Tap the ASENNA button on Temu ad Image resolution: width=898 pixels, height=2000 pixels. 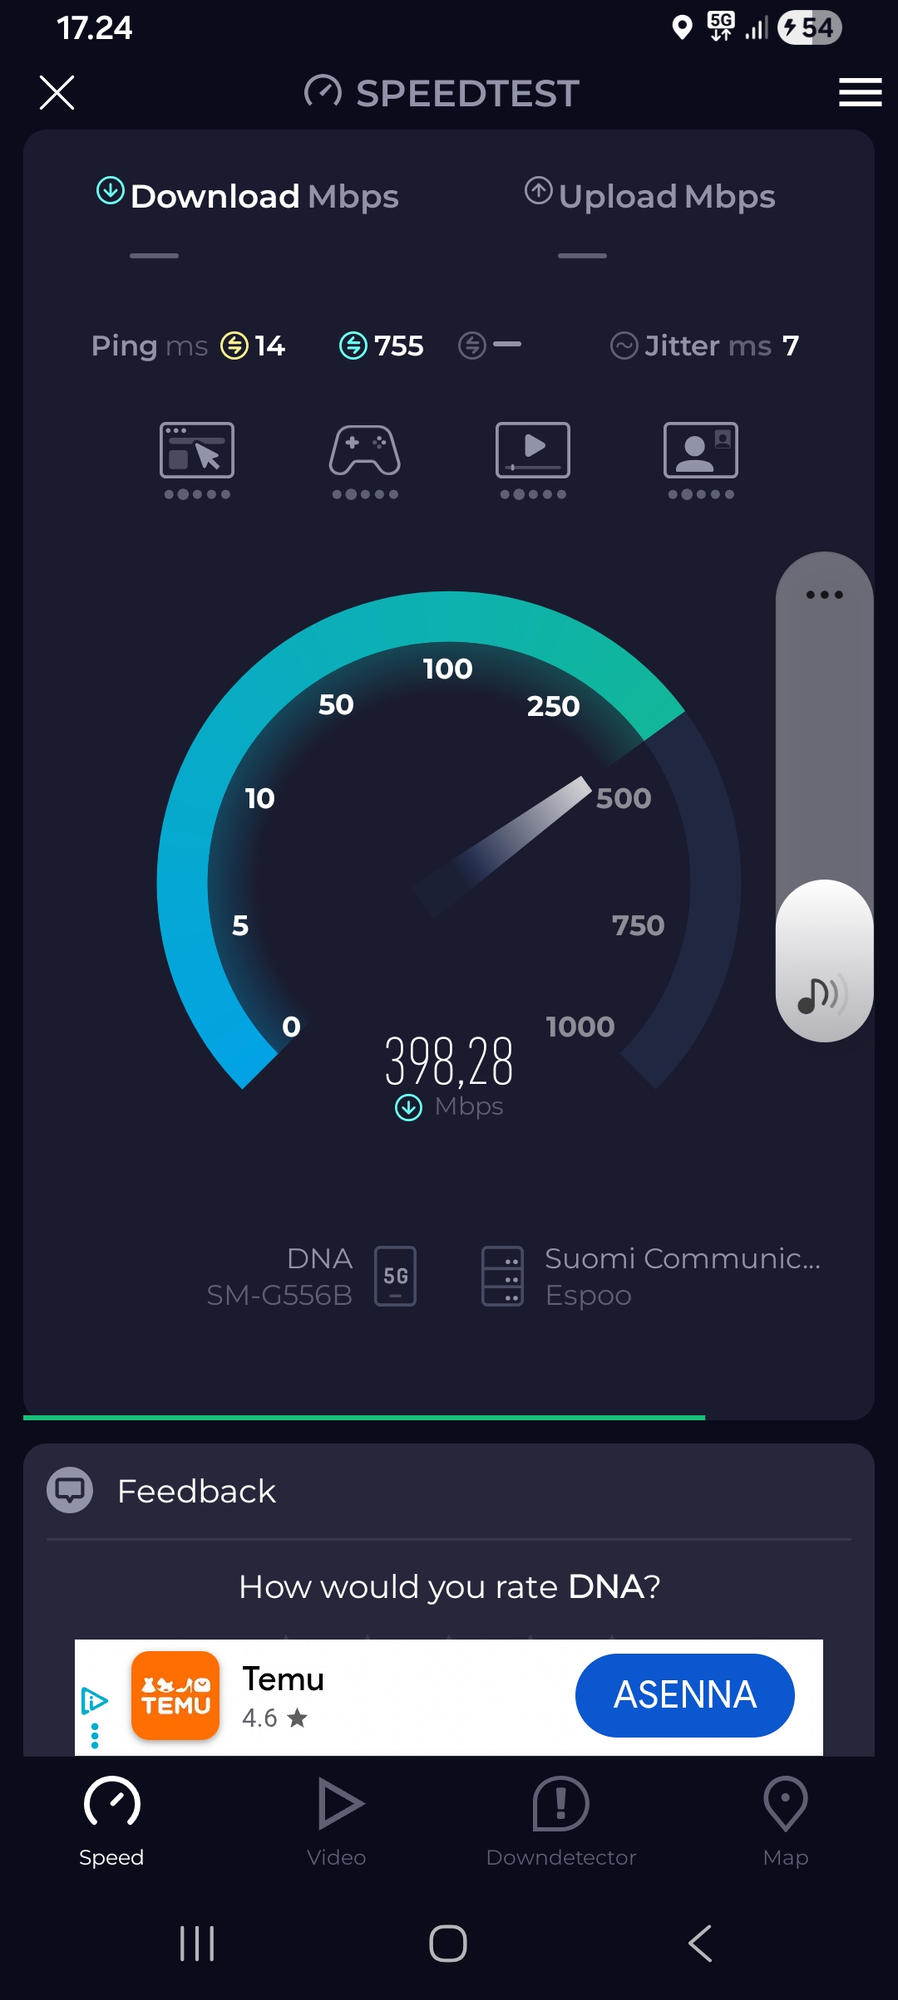[x=685, y=1695]
